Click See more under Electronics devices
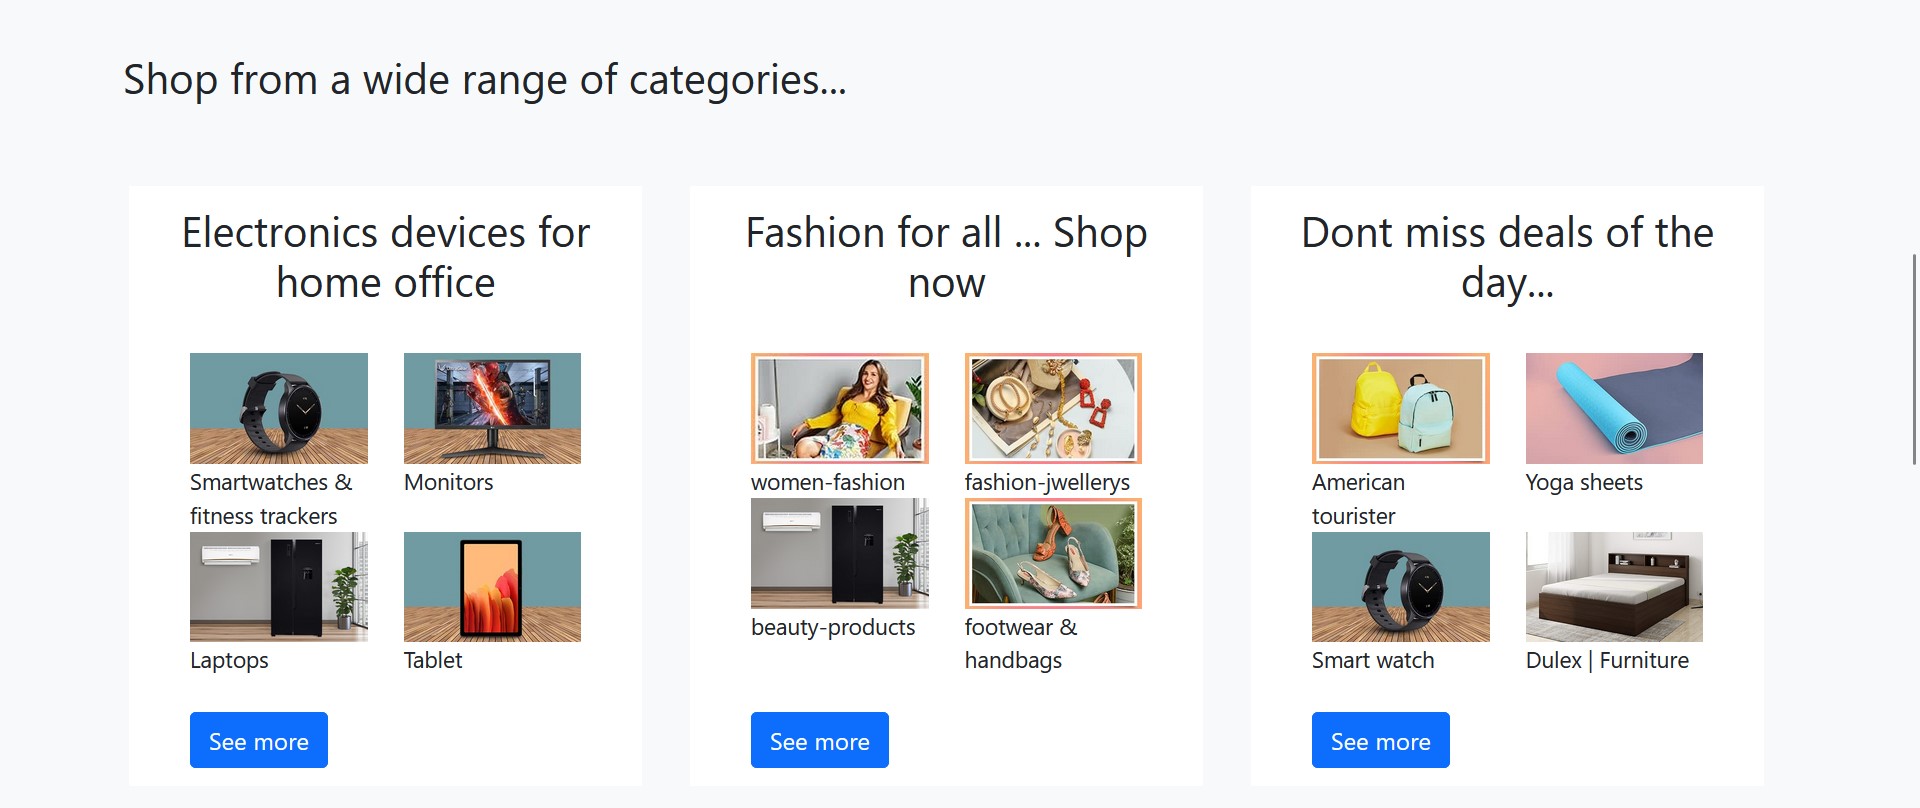1920x808 pixels. click(x=259, y=740)
